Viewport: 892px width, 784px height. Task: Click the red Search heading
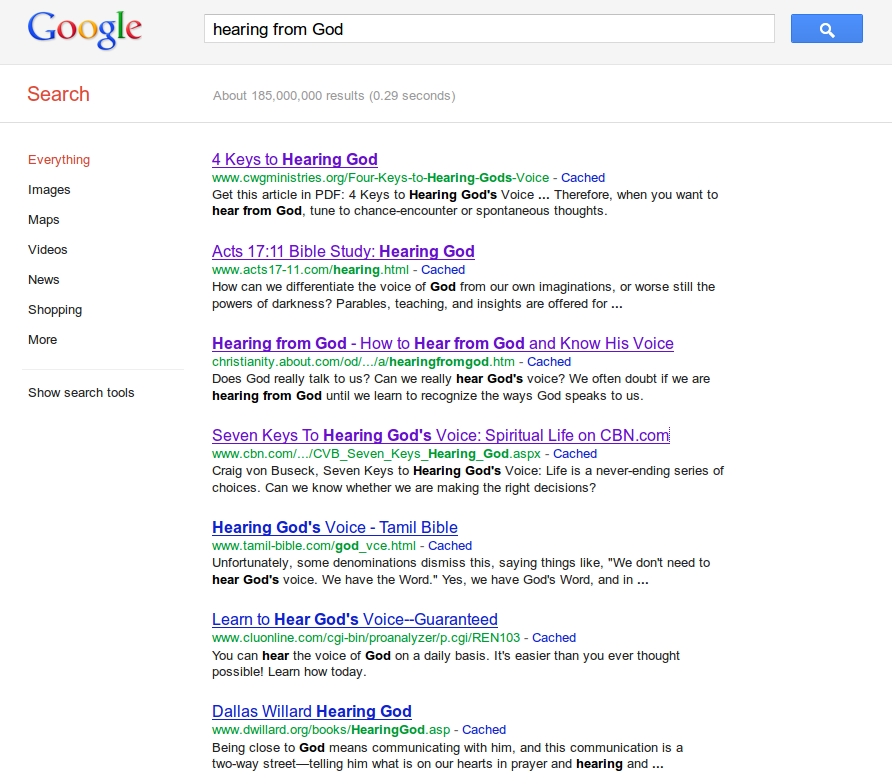tap(59, 94)
